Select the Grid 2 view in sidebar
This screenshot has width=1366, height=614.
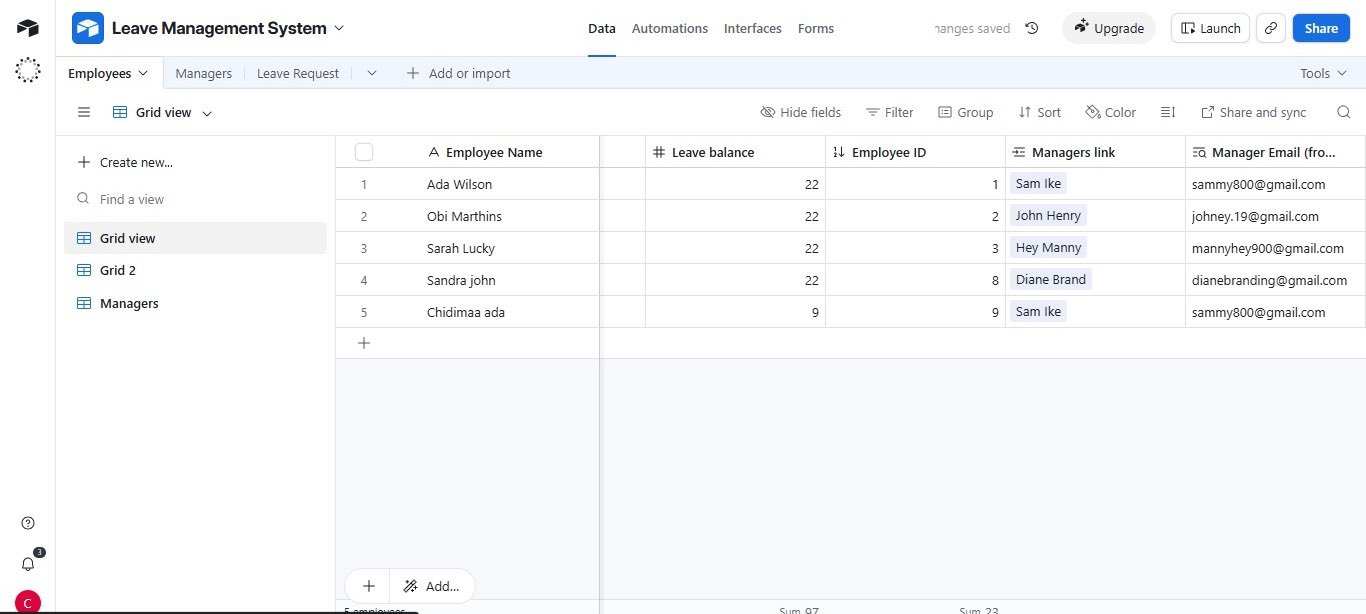(x=118, y=270)
